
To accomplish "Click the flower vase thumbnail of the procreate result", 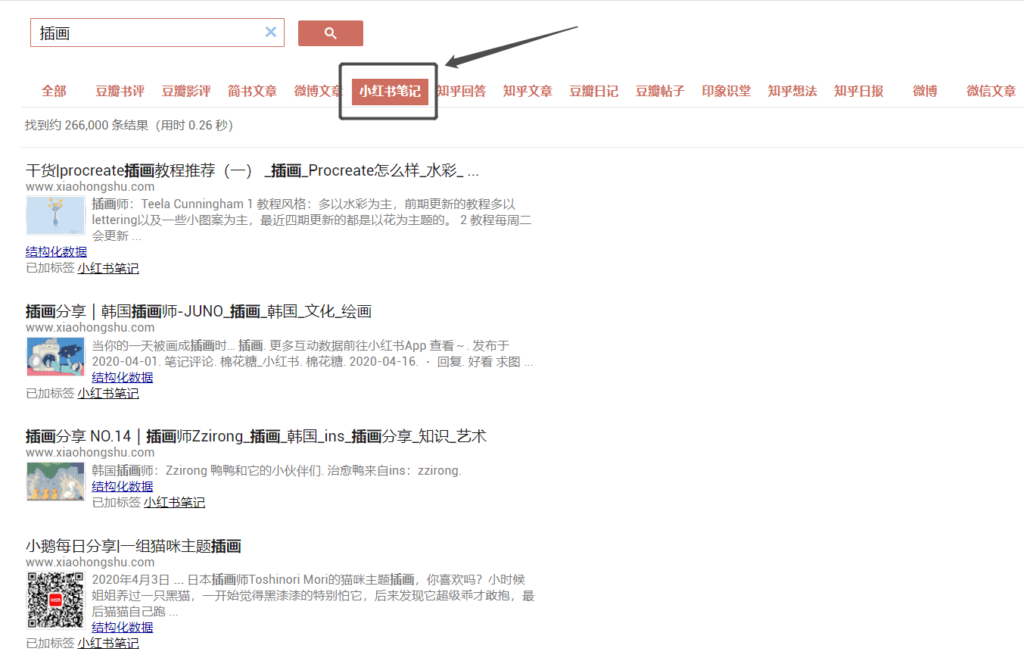I will tap(56, 216).
